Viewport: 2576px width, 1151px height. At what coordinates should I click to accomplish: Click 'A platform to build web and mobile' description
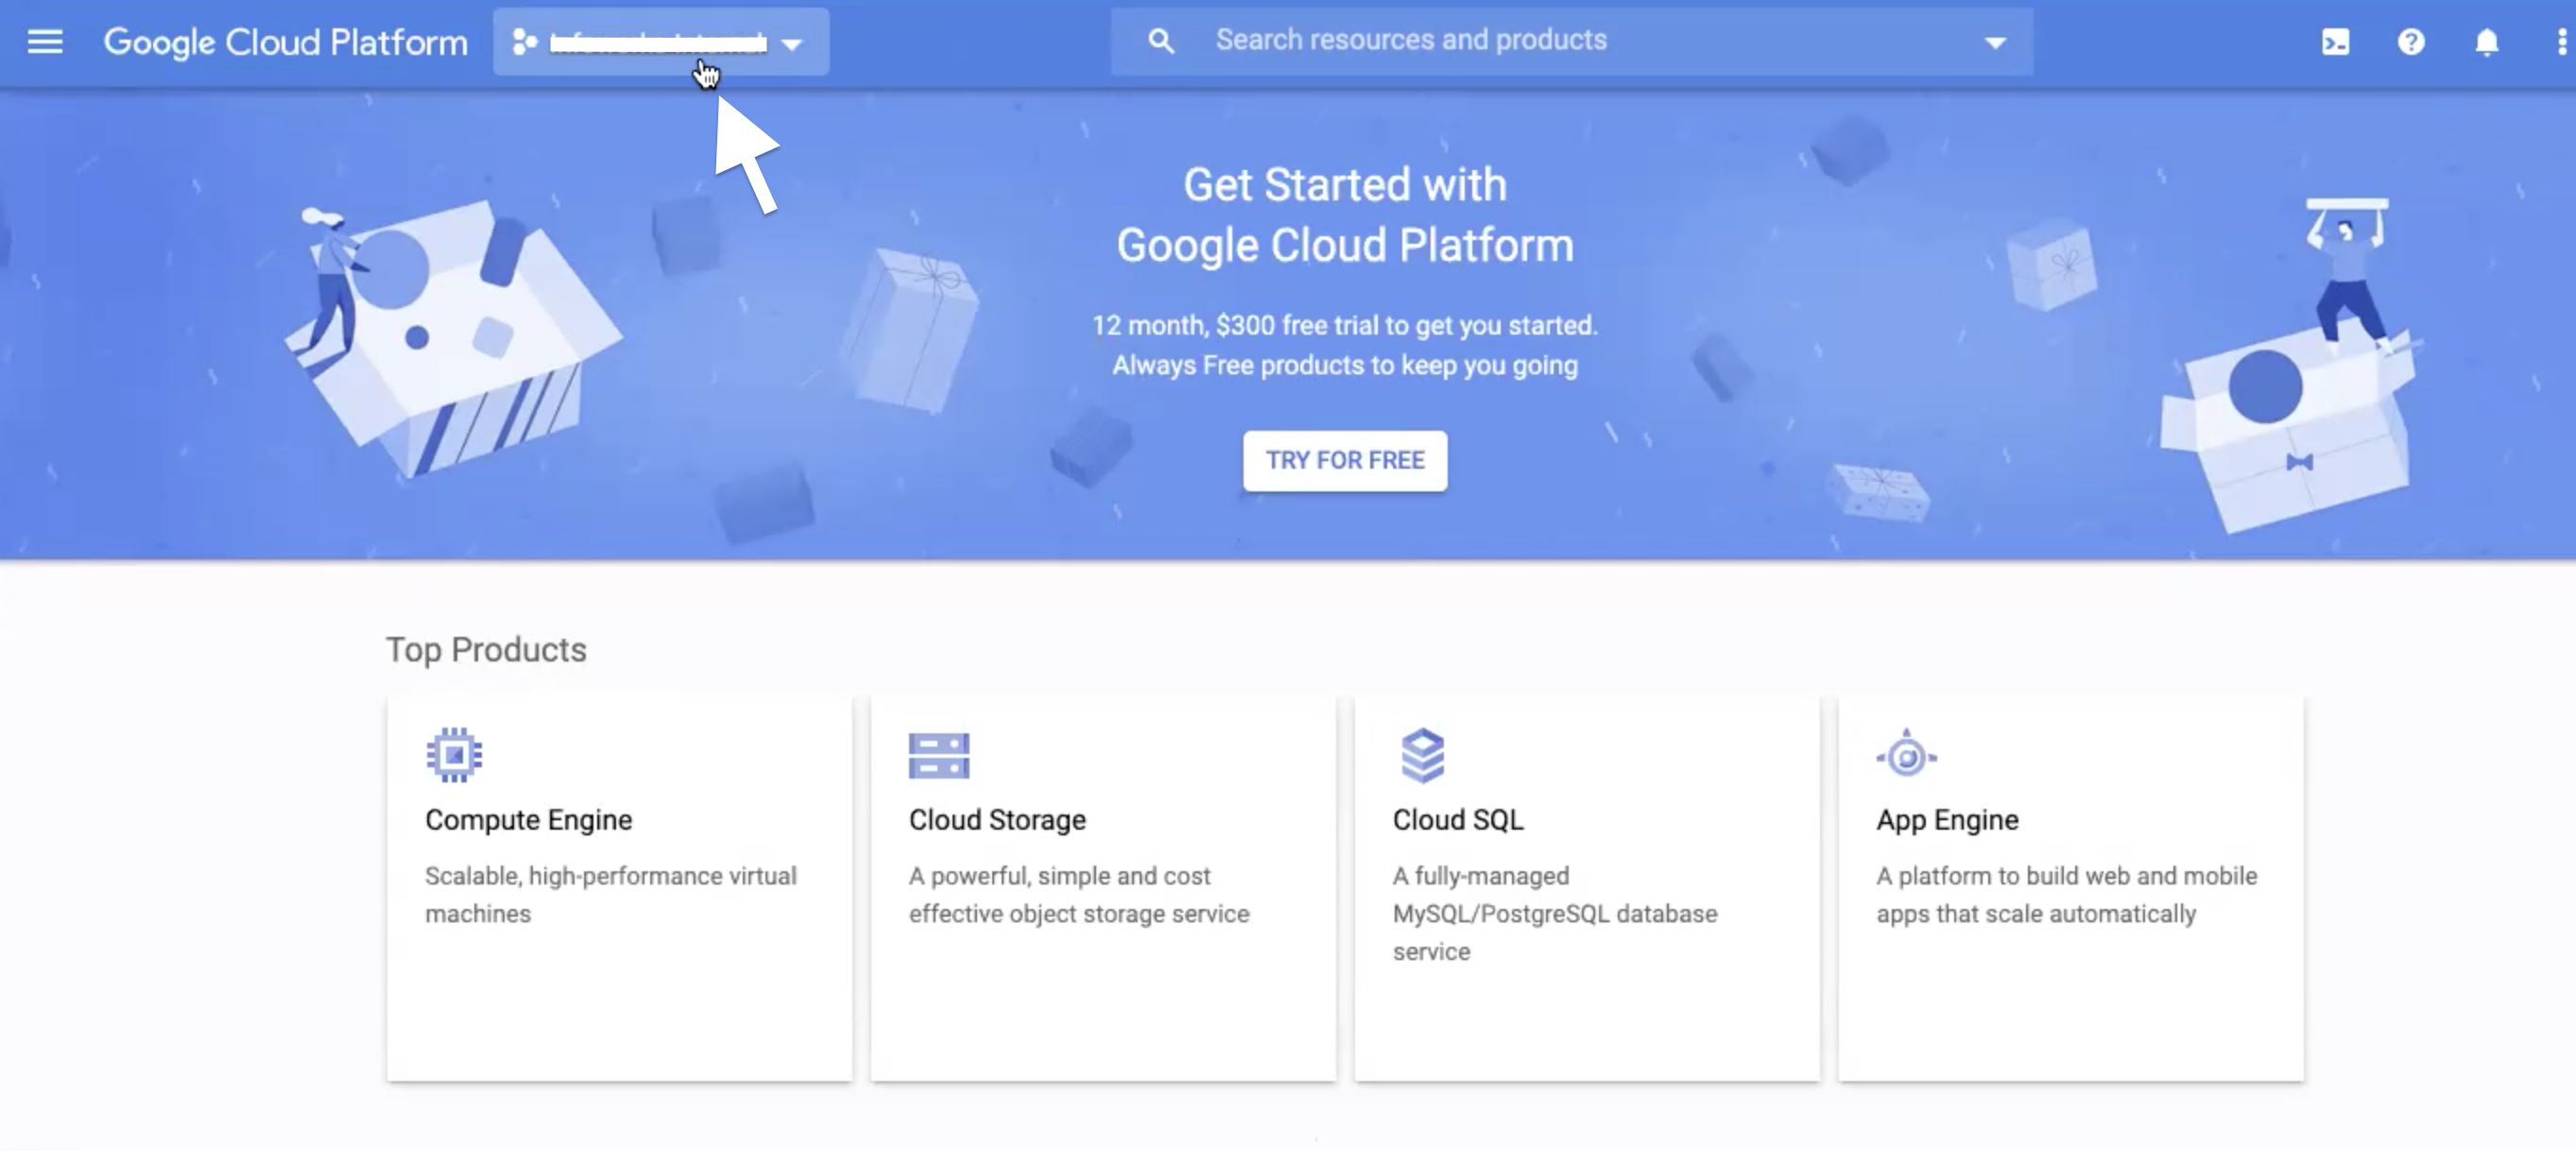(x=2067, y=895)
